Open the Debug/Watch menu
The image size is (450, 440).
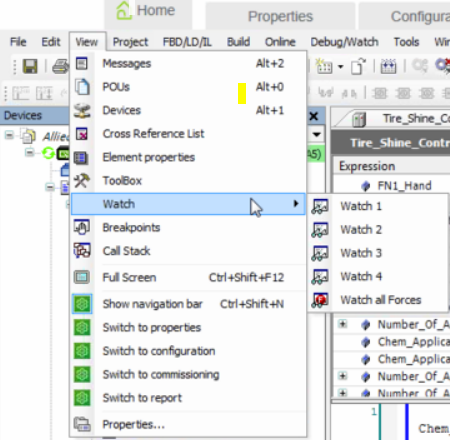click(x=344, y=42)
